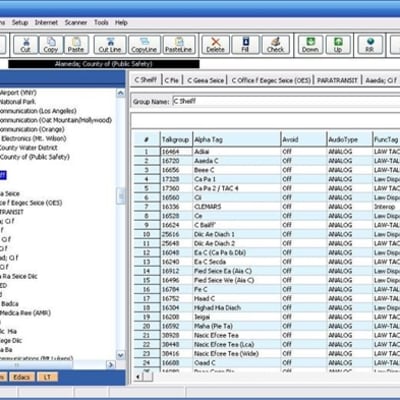Select tree item County of (Public Safety)
The height and width of the screenshot is (400, 400).
click(35, 157)
